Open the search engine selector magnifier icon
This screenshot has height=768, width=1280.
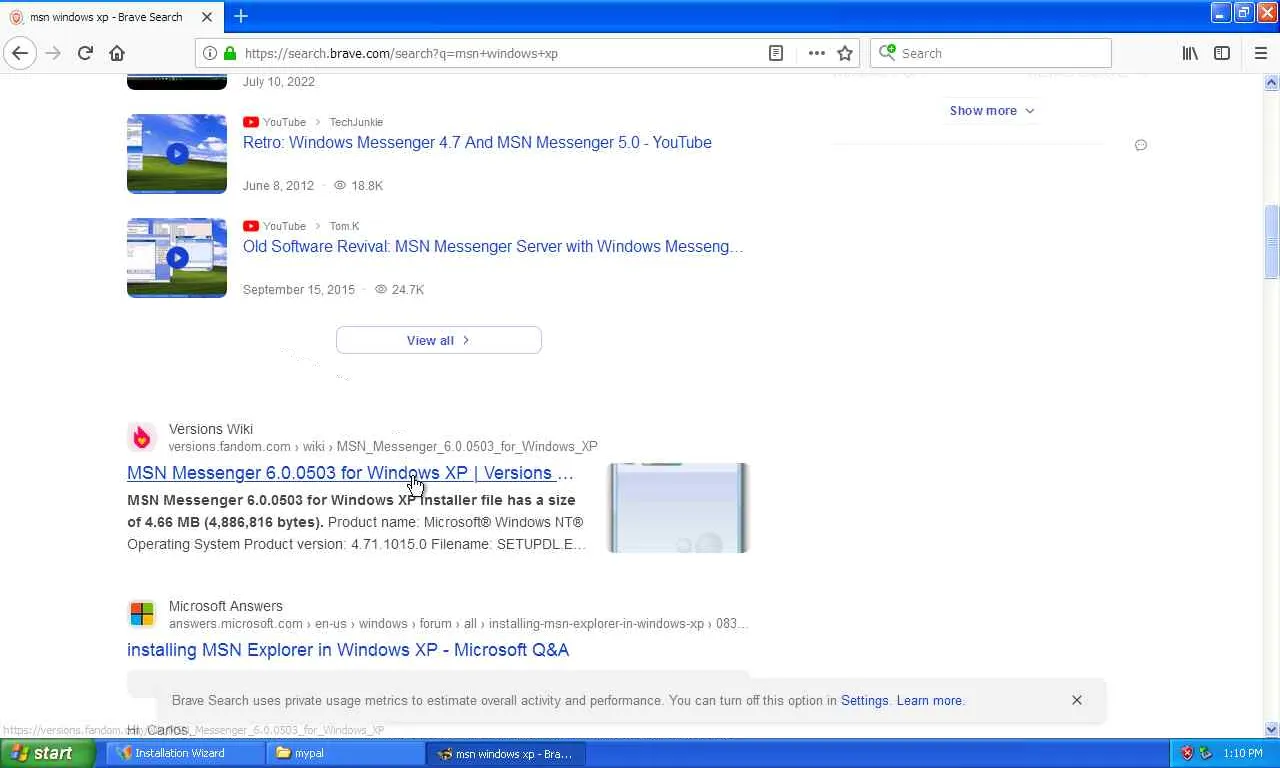click(x=886, y=53)
